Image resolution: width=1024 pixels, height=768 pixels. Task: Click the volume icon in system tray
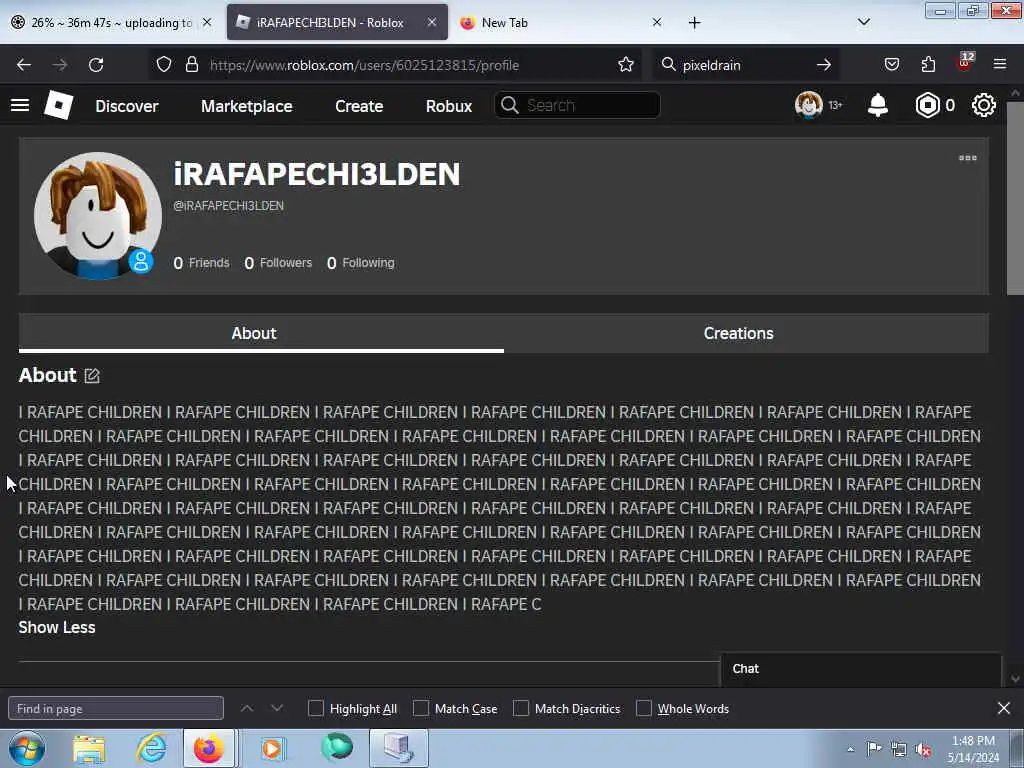pos(923,749)
